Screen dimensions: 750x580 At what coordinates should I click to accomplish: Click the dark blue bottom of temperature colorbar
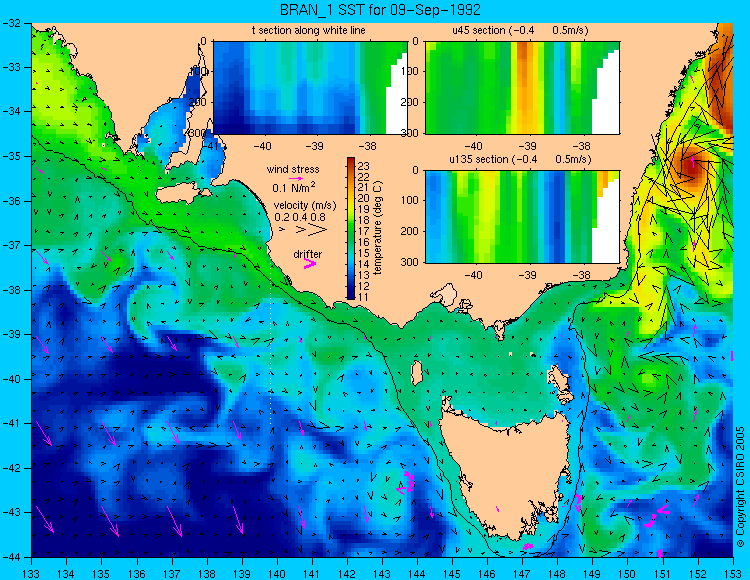tap(351, 295)
